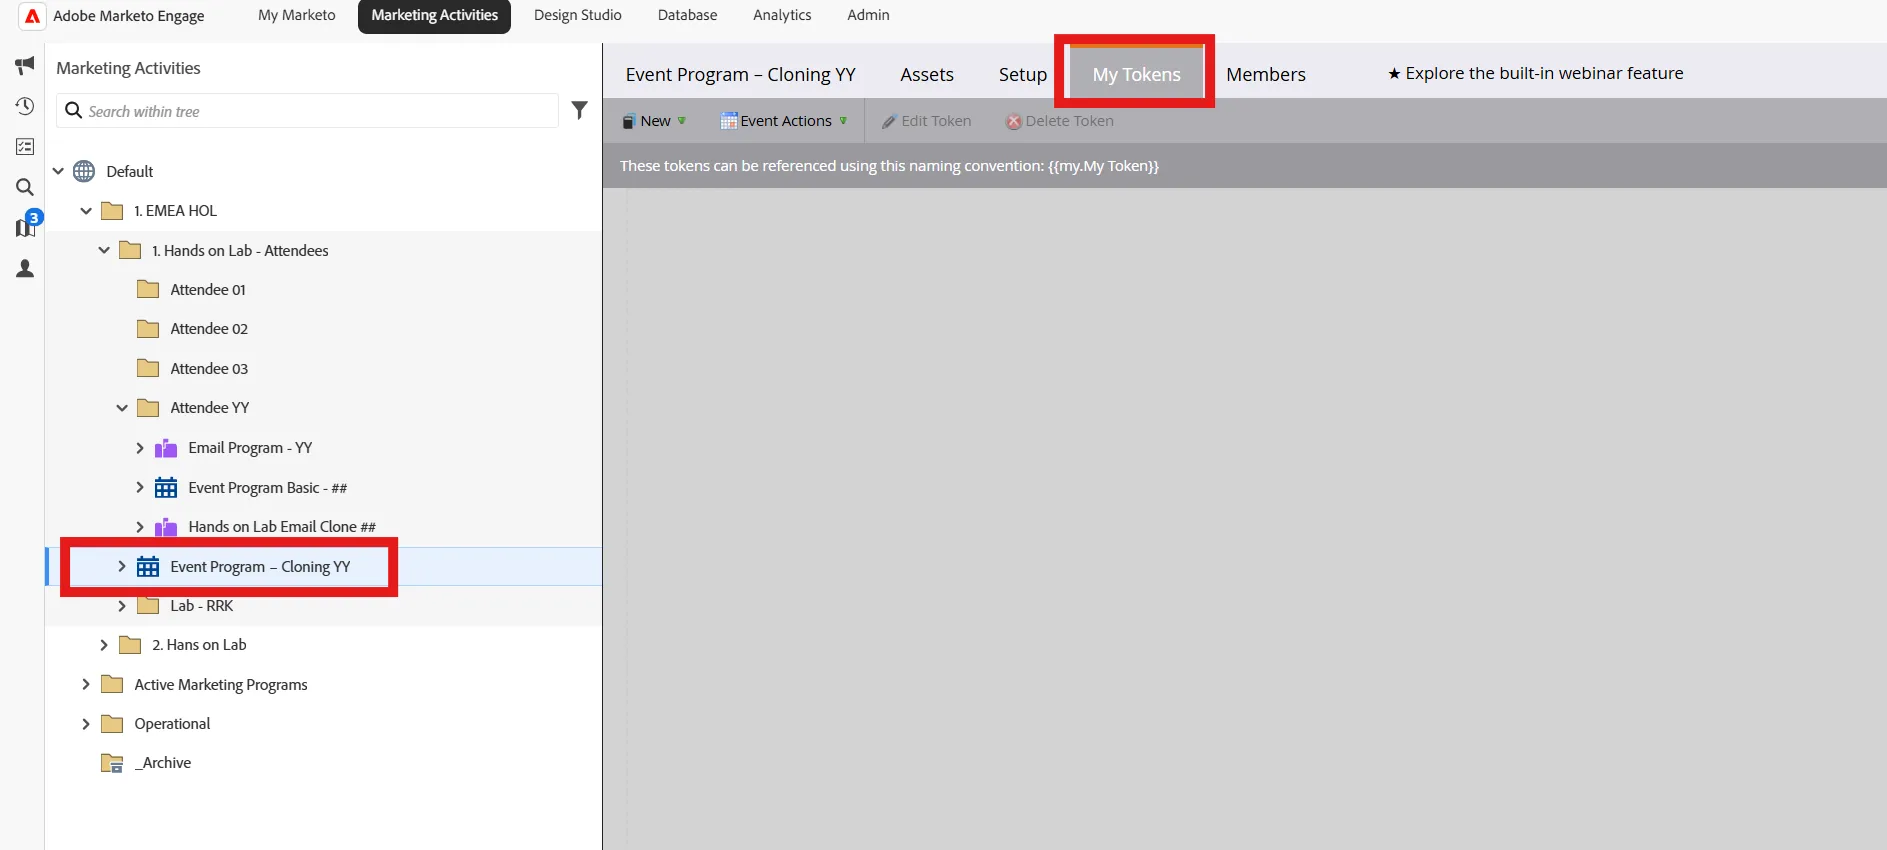Image resolution: width=1887 pixels, height=850 pixels.
Task: Open the Database section
Action: pos(687,15)
